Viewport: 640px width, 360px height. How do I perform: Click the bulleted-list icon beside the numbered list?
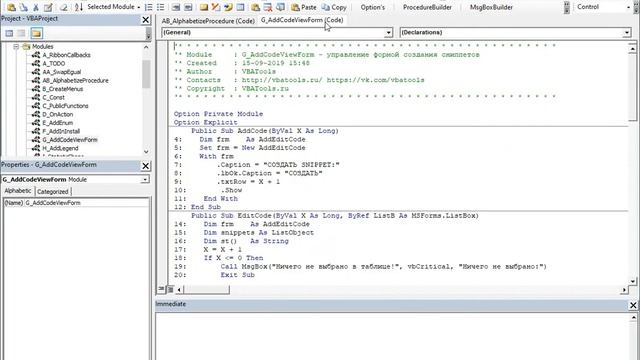click(161, 7)
